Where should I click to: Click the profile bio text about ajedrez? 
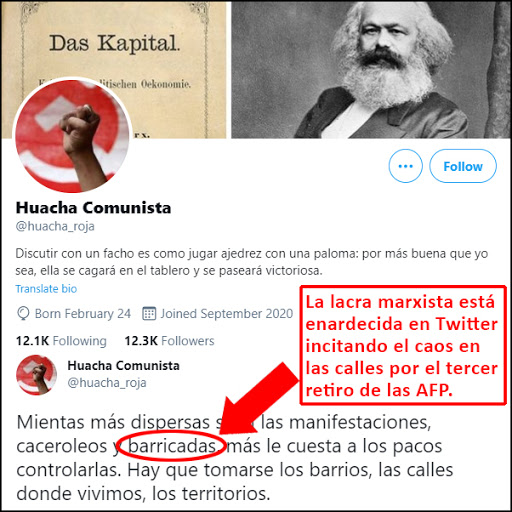point(252,262)
